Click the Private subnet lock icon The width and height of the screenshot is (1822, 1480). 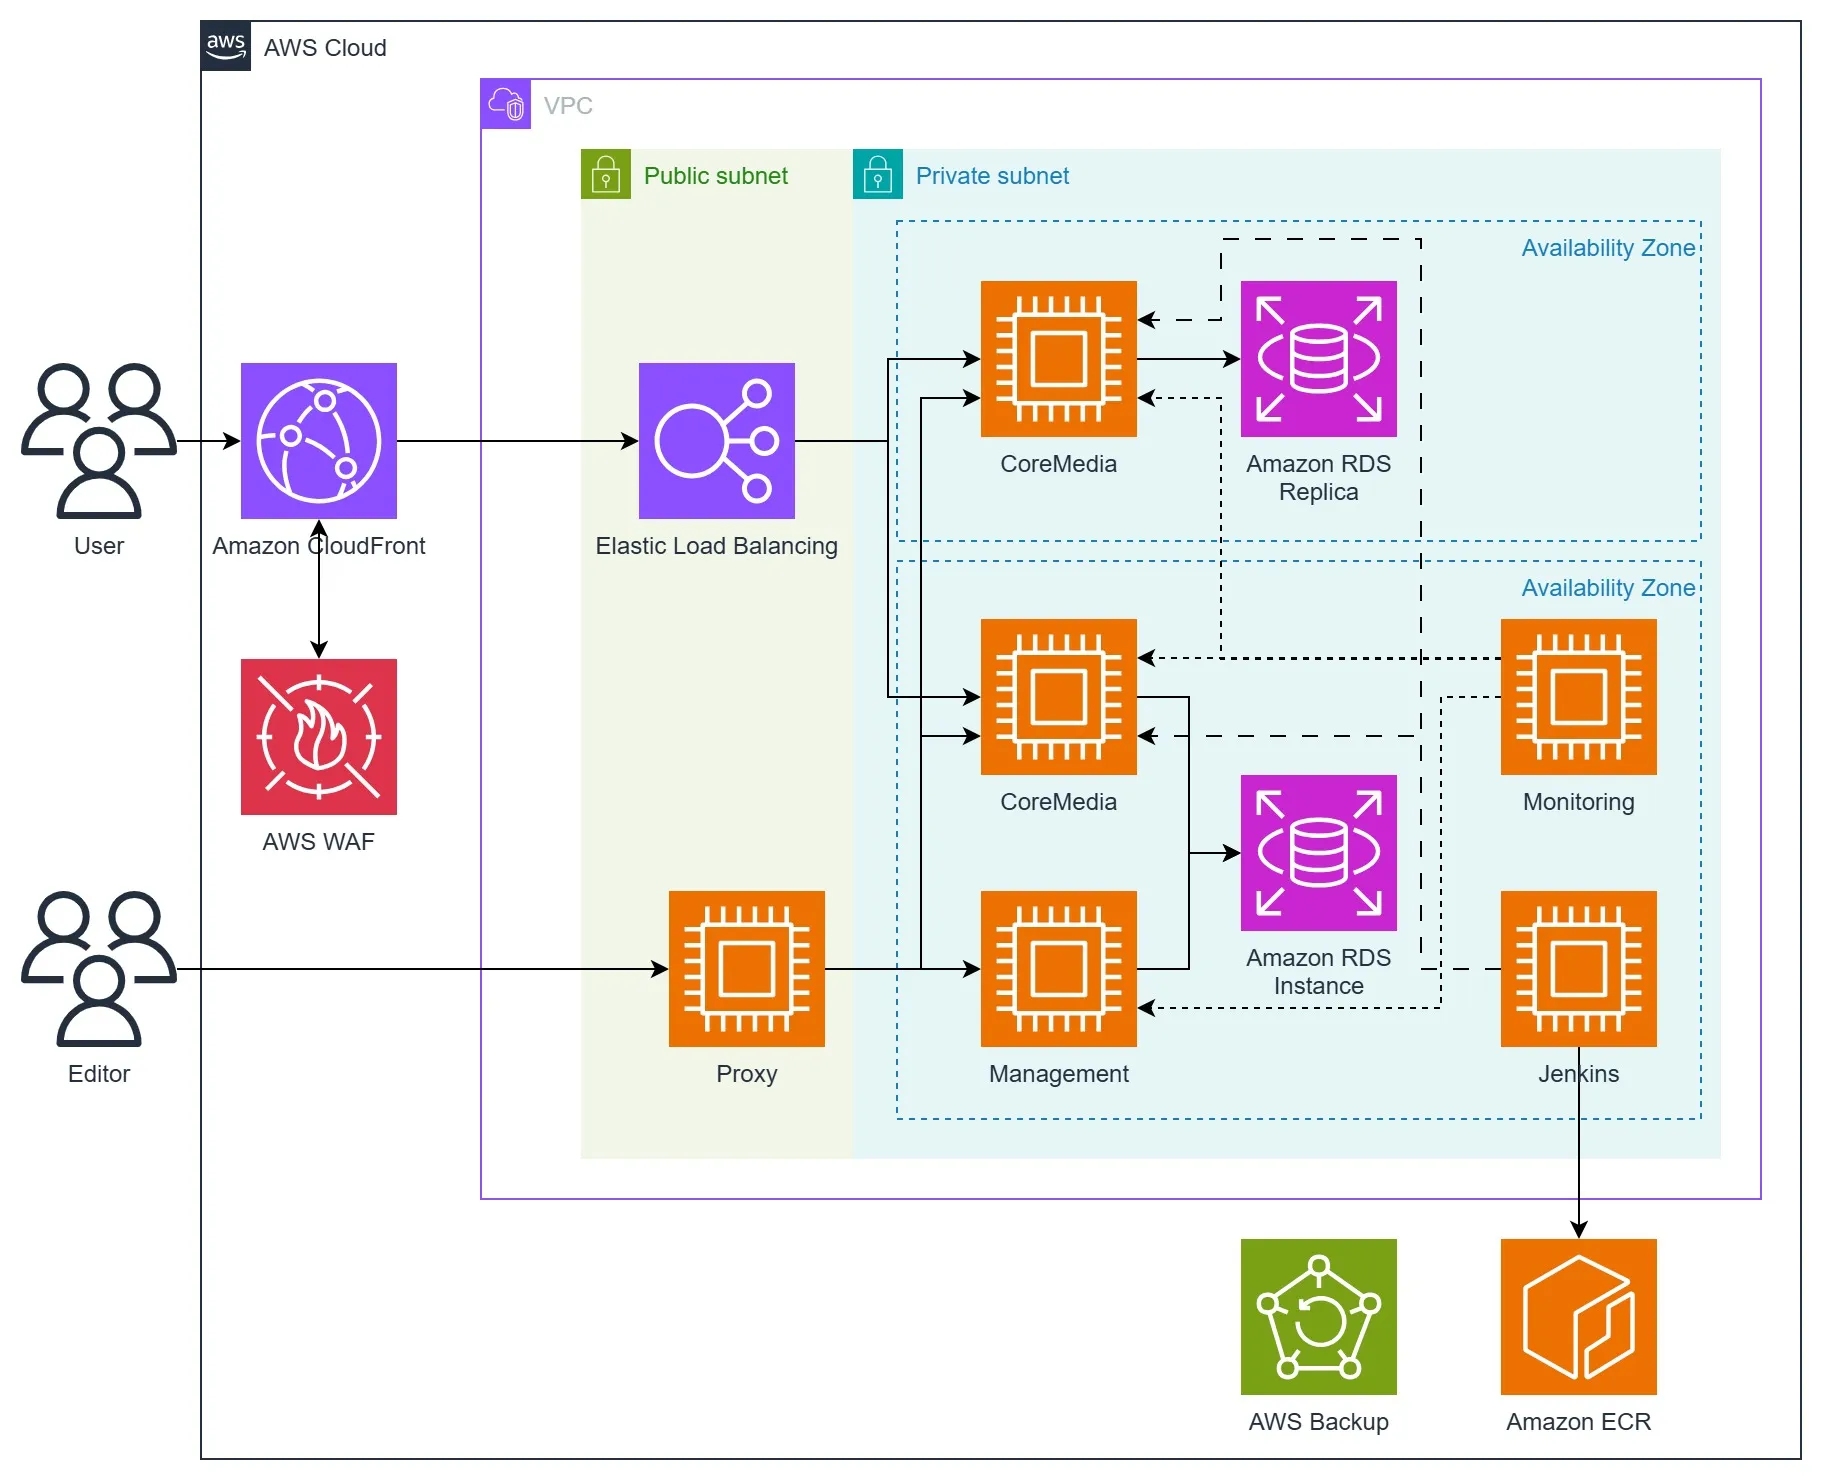(x=878, y=174)
